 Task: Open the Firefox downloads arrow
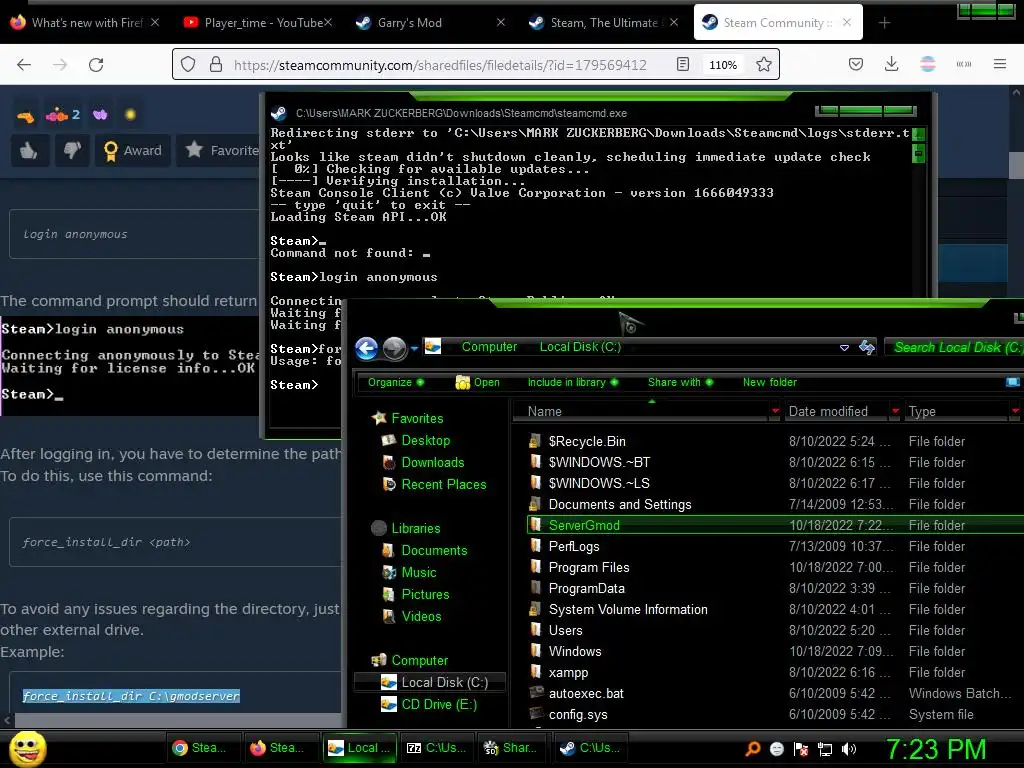click(891, 64)
